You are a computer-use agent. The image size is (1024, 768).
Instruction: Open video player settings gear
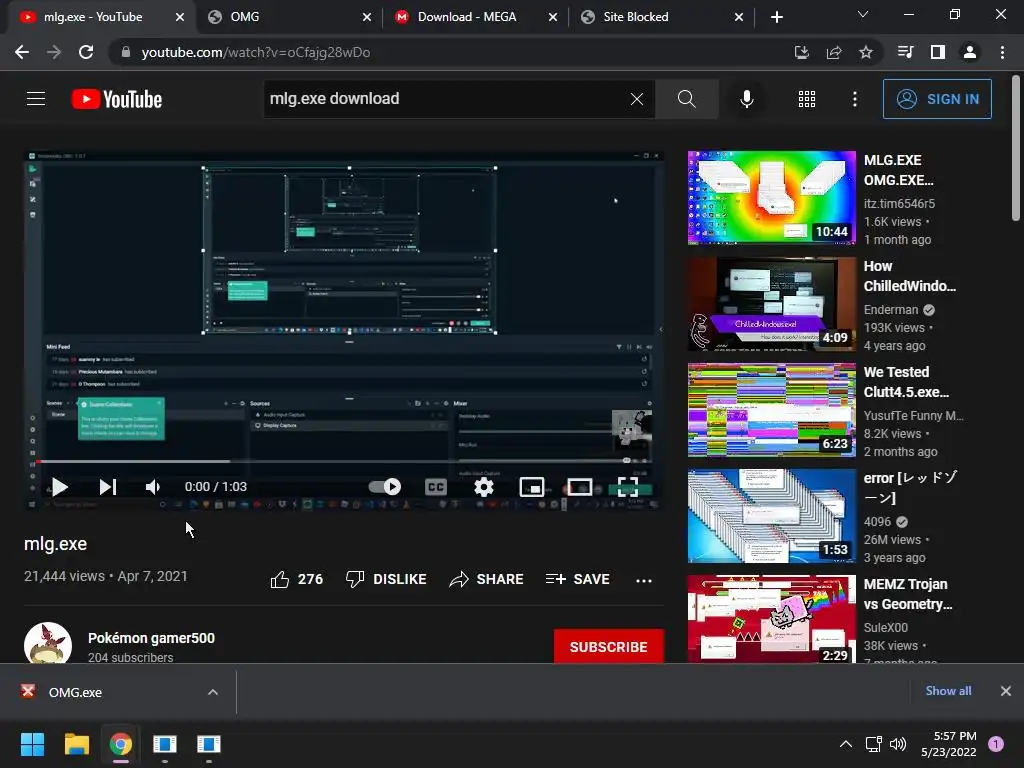click(484, 487)
